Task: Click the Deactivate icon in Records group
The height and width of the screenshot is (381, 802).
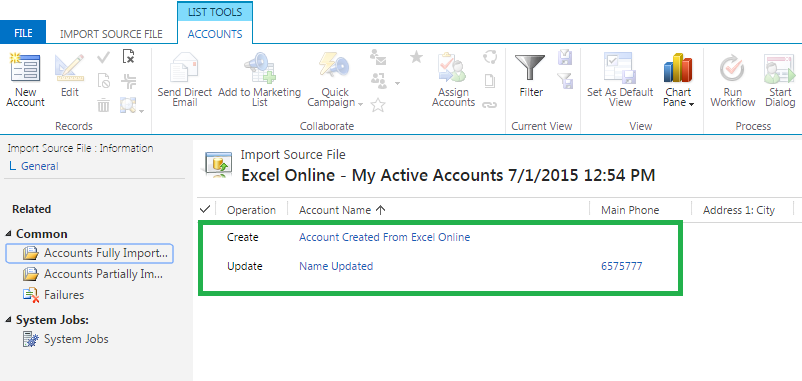Action: (103, 81)
